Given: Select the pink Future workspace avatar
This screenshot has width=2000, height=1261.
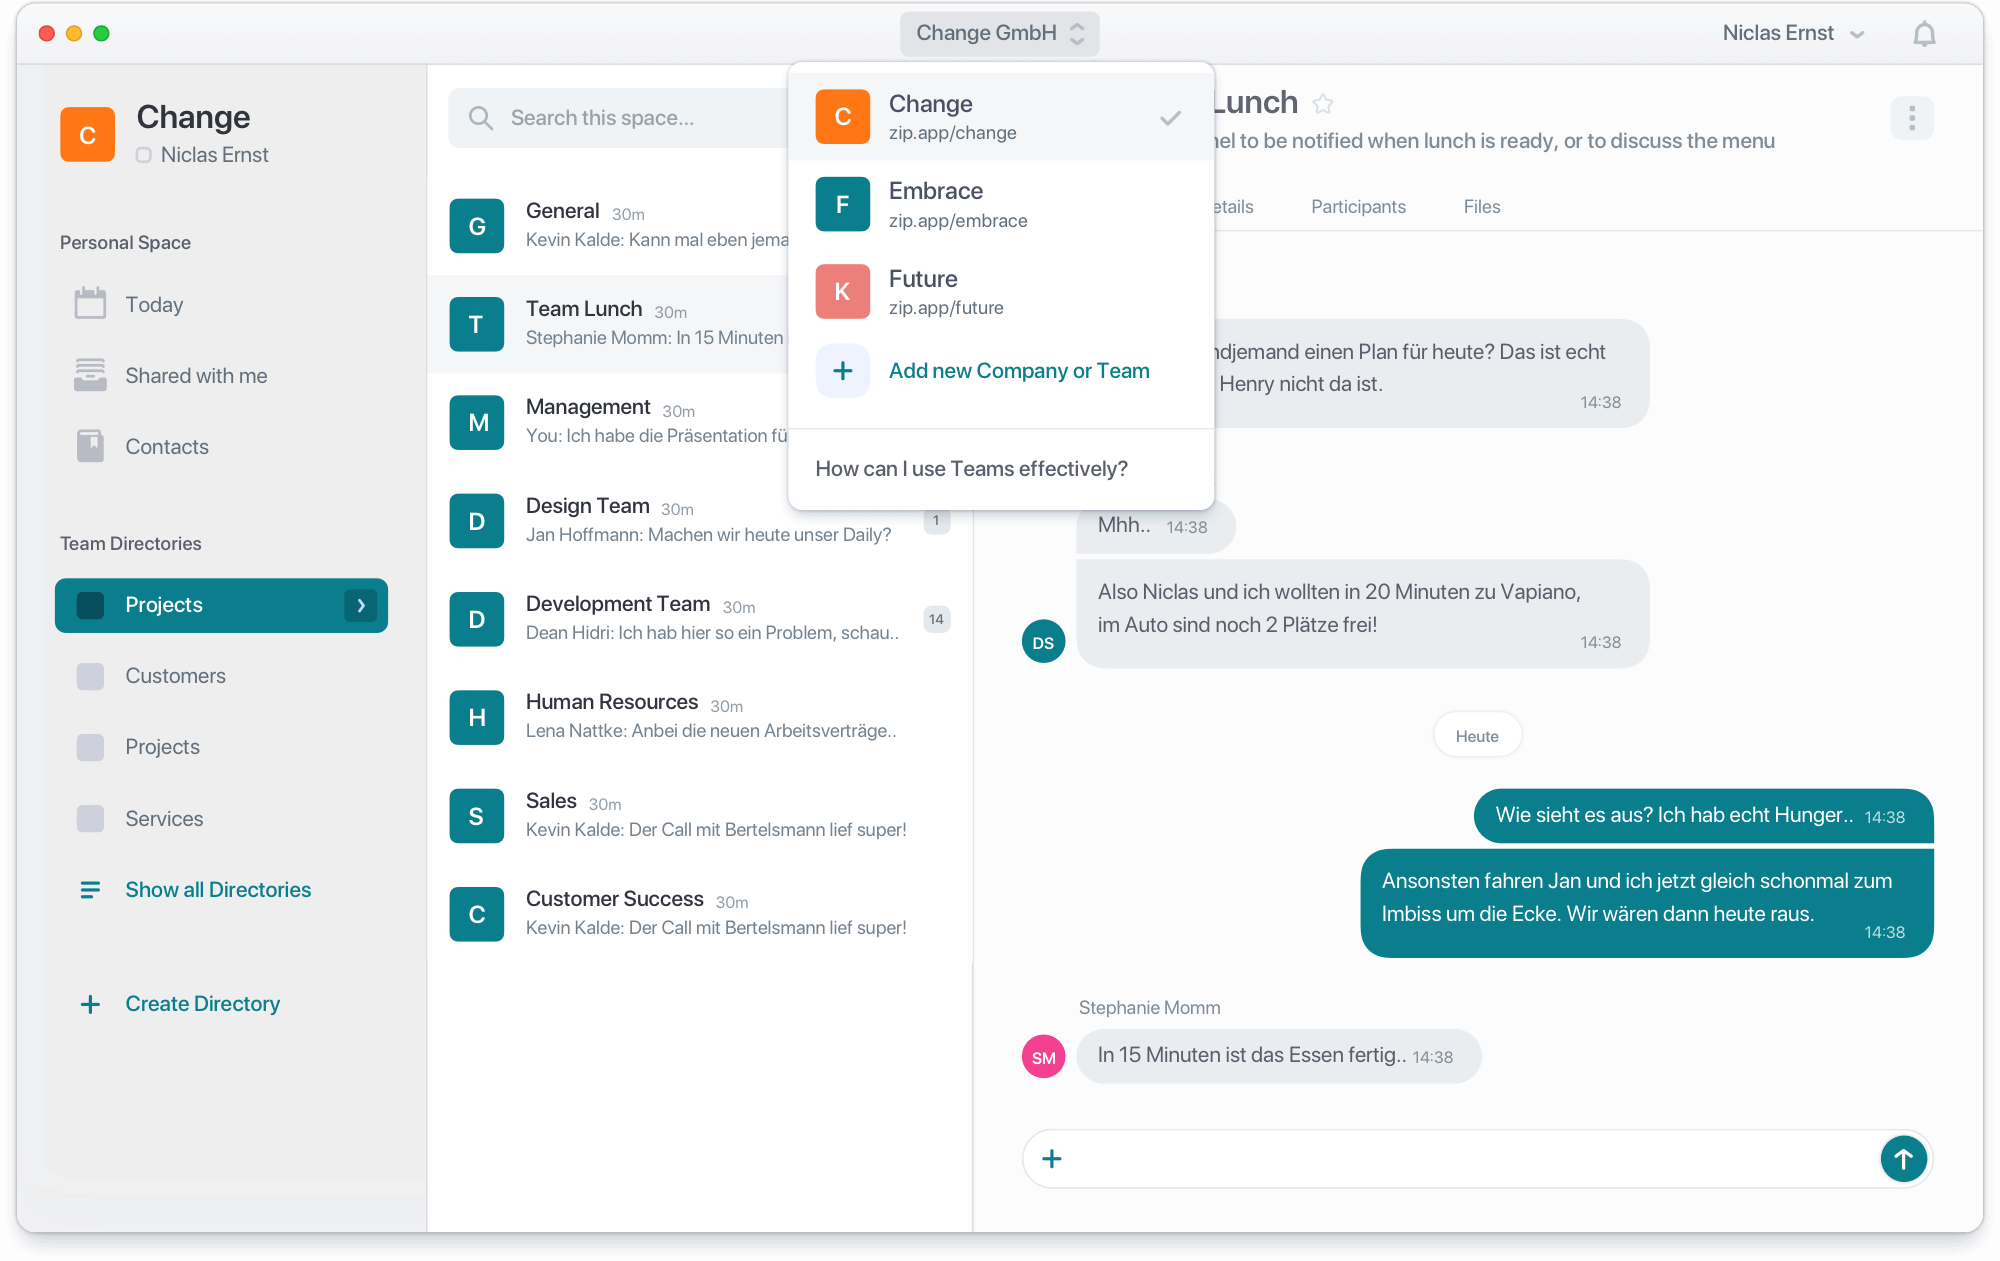Looking at the screenshot, I should tap(842, 291).
